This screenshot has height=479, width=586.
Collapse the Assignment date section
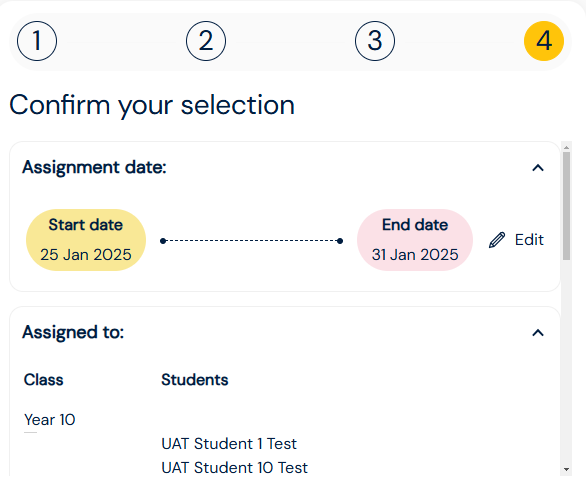[x=538, y=168]
